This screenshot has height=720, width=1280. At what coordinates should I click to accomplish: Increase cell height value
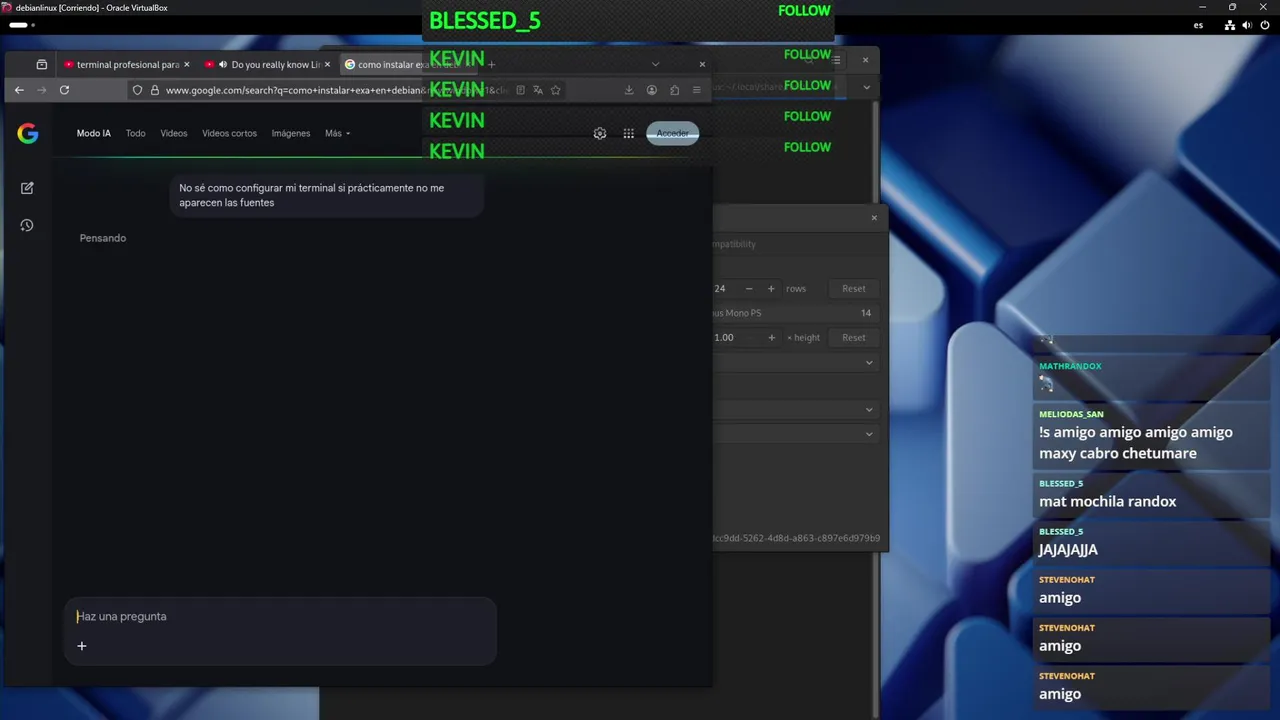[x=771, y=337]
